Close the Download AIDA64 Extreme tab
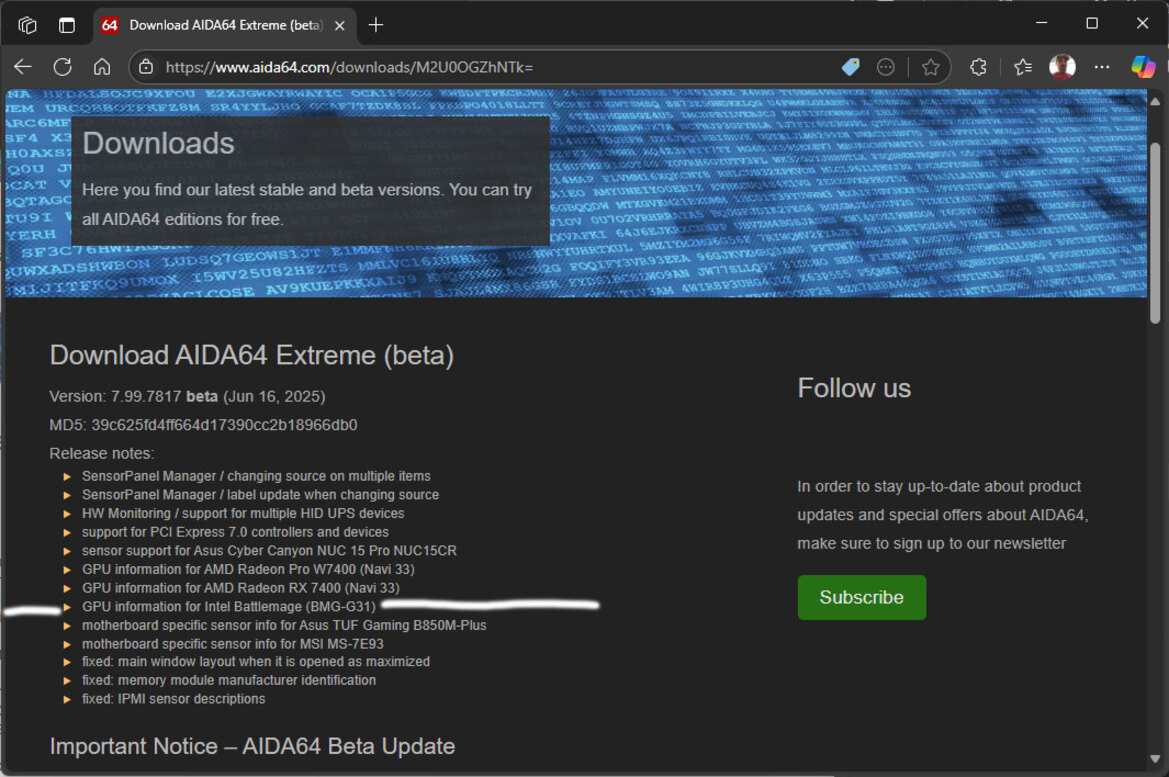 340,25
